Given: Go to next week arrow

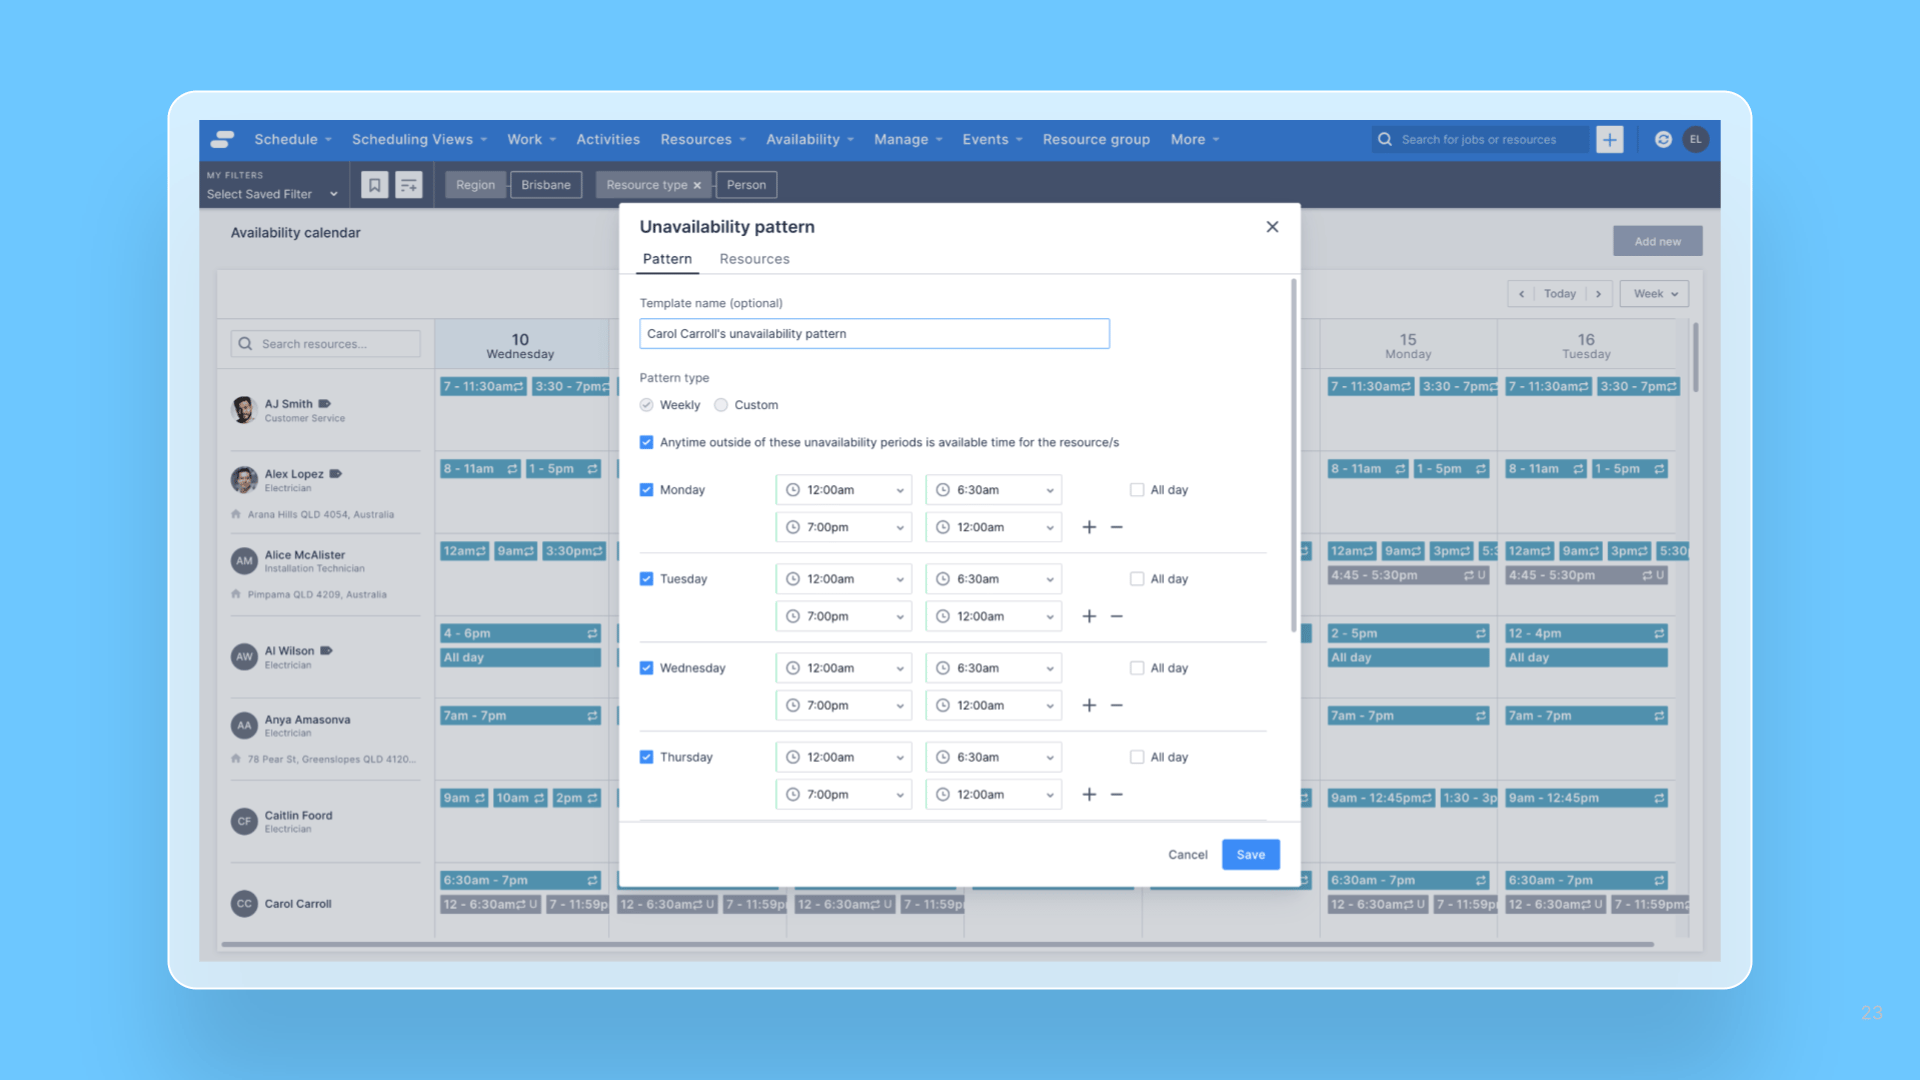Looking at the screenshot, I should (x=1599, y=294).
